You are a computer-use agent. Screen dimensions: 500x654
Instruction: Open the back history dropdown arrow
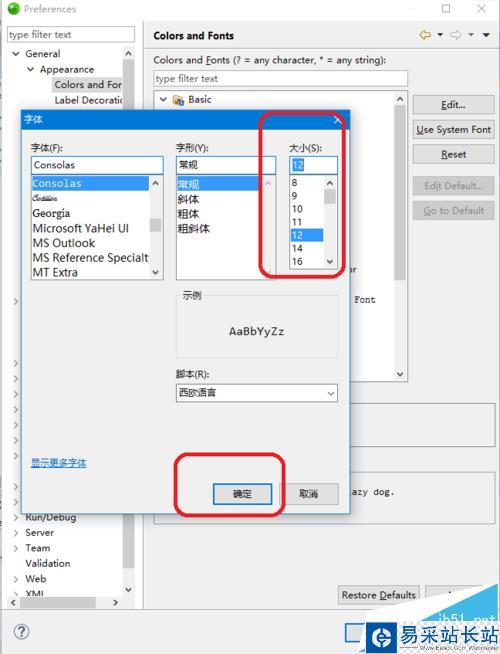point(440,35)
